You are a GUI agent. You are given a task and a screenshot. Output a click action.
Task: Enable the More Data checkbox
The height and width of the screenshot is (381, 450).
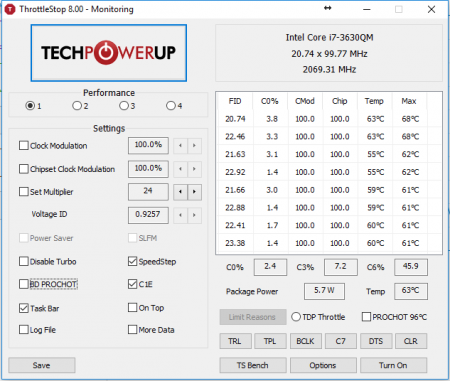[x=132, y=330]
